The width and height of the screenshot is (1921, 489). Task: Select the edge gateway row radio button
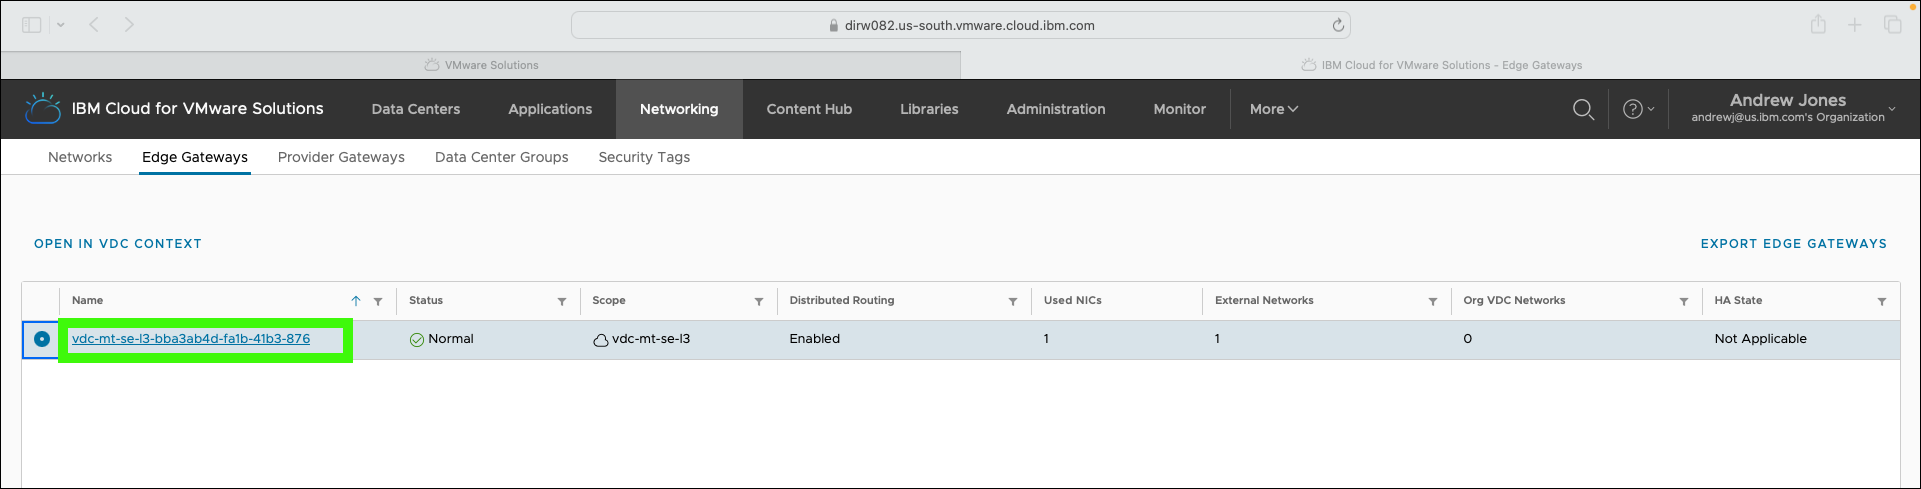pyautogui.click(x=41, y=339)
